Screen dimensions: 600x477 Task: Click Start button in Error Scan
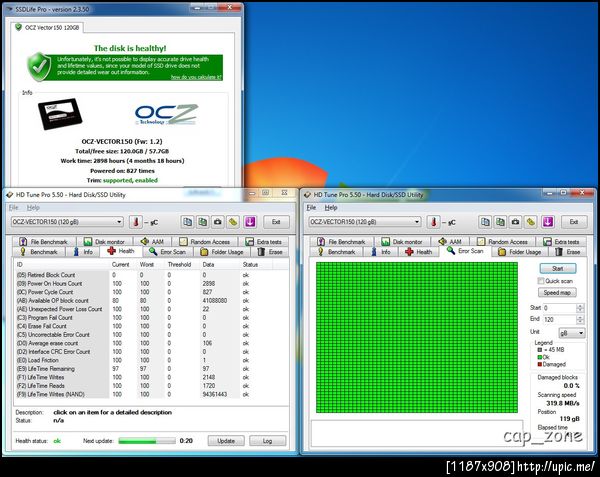coord(558,269)
